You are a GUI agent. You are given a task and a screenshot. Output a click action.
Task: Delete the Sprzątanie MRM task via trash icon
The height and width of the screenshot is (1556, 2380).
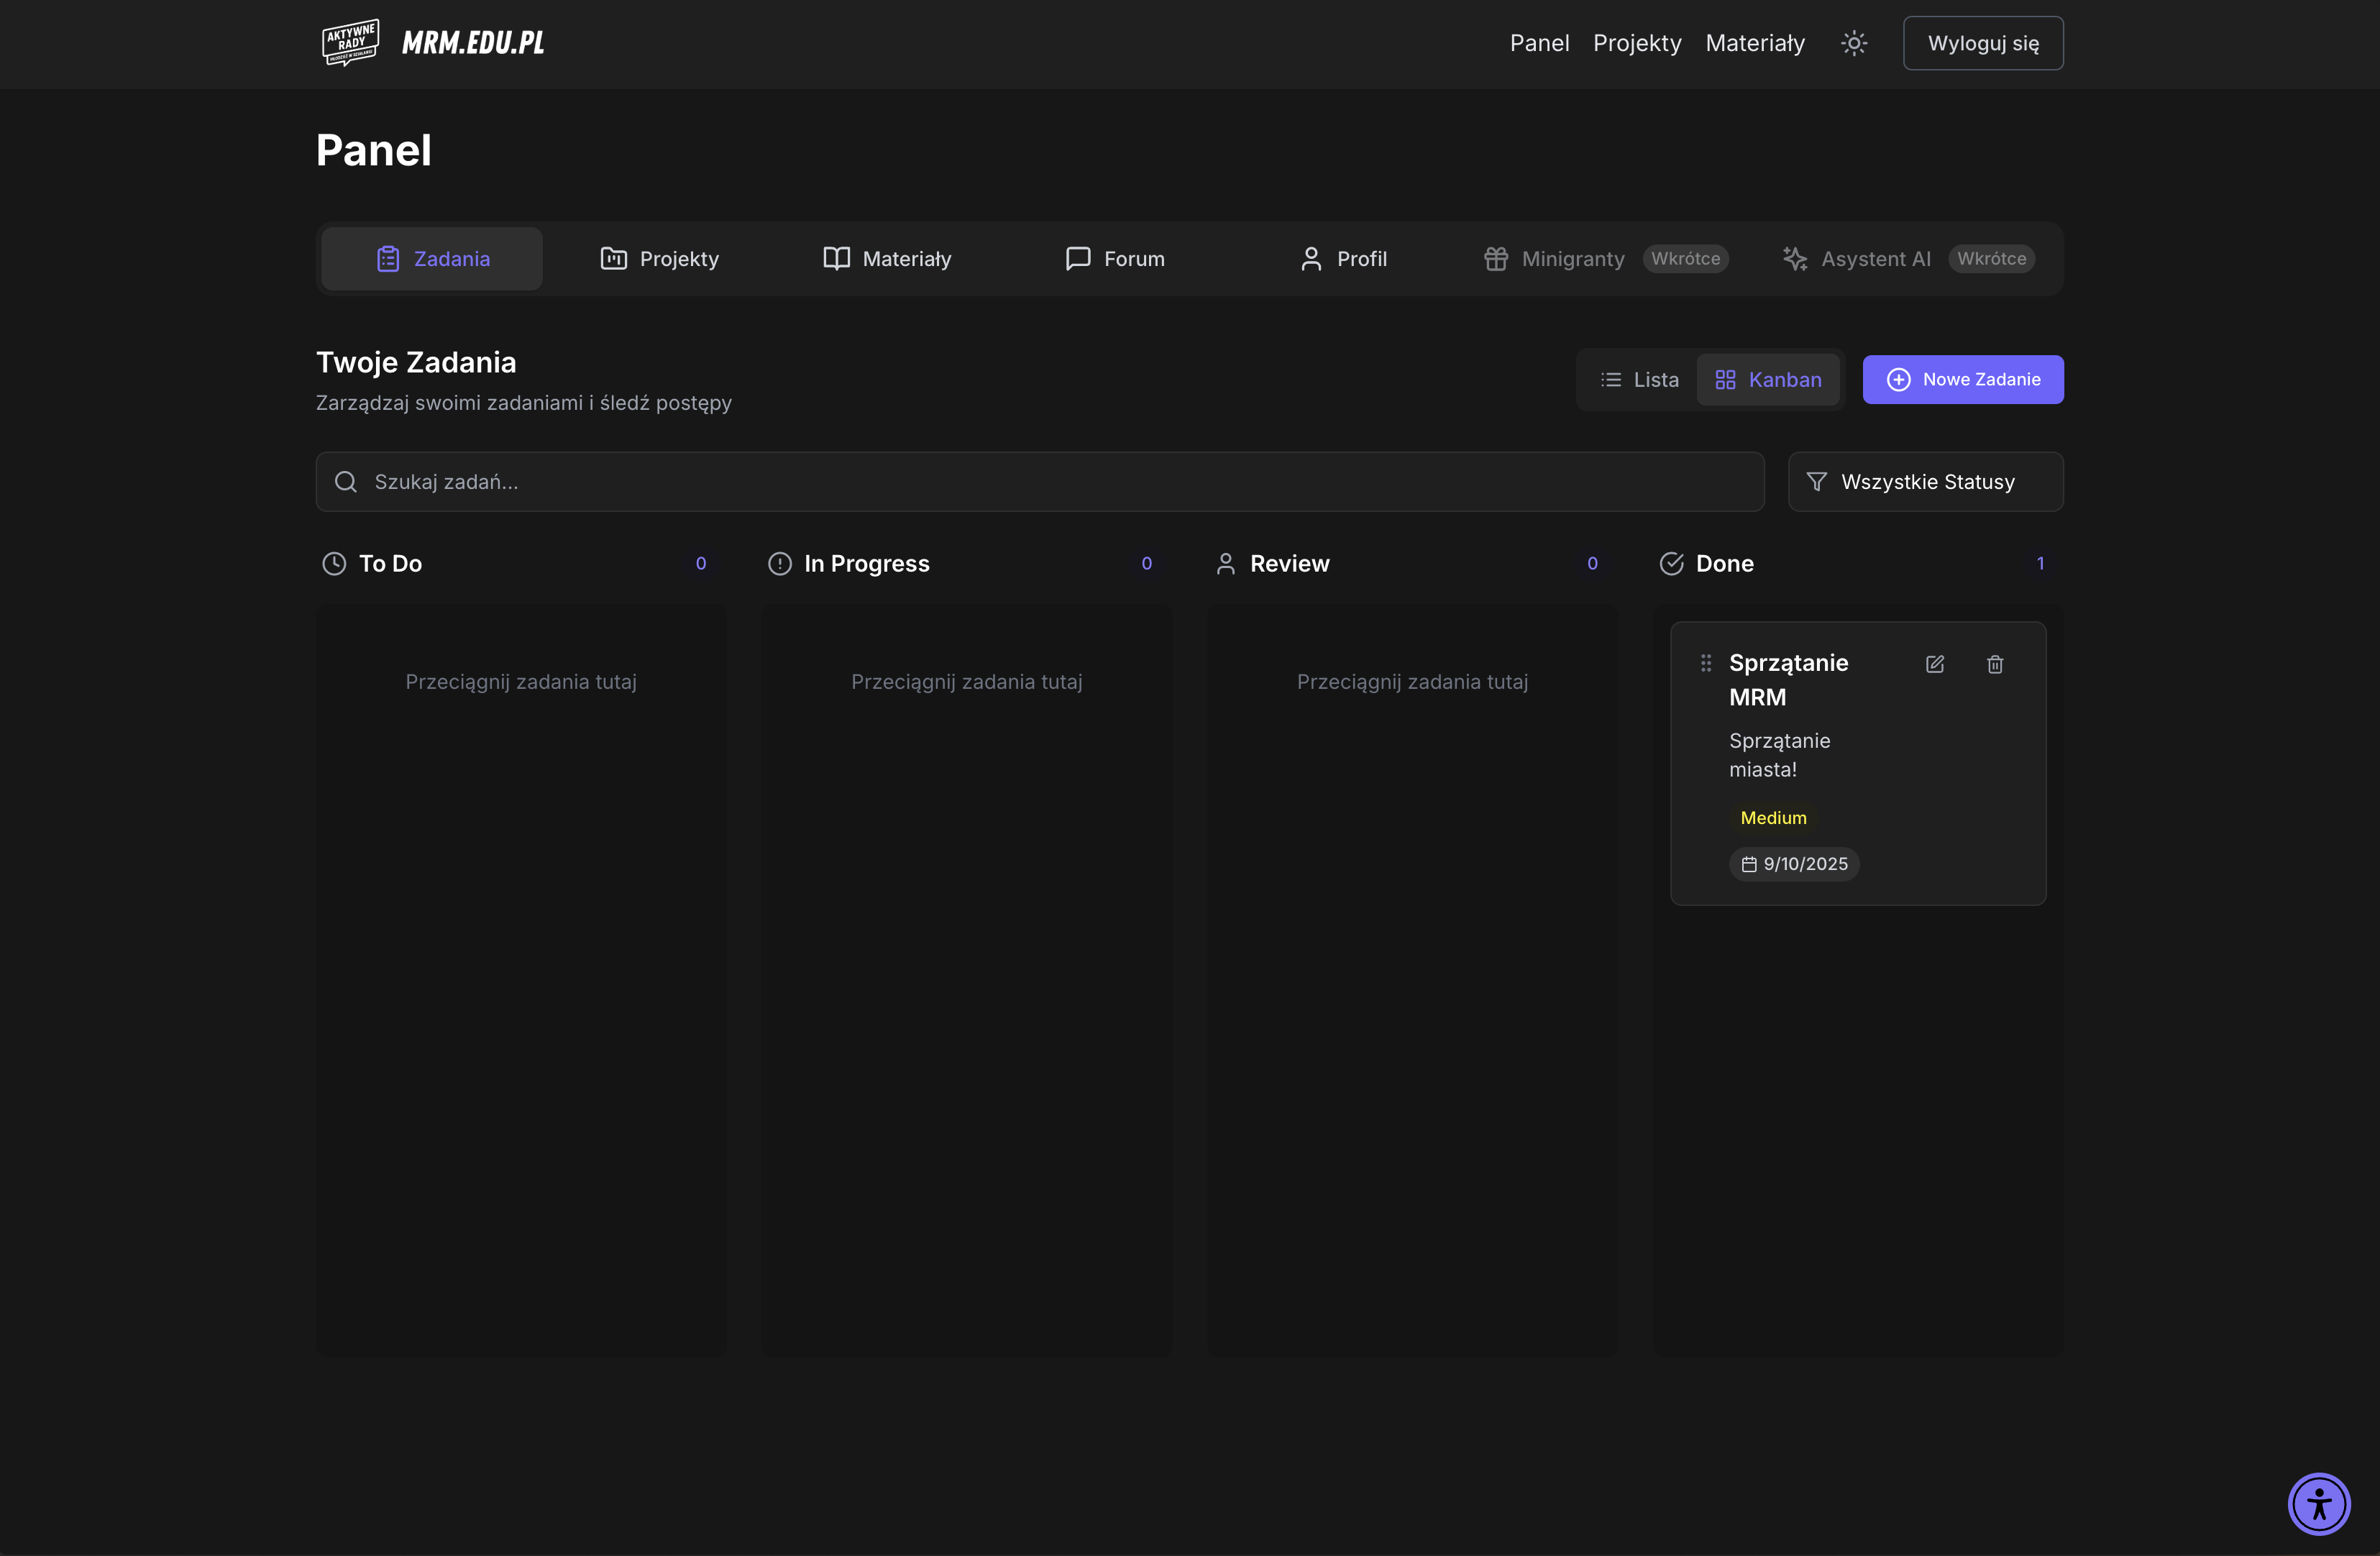click(x=1994, y=664)
